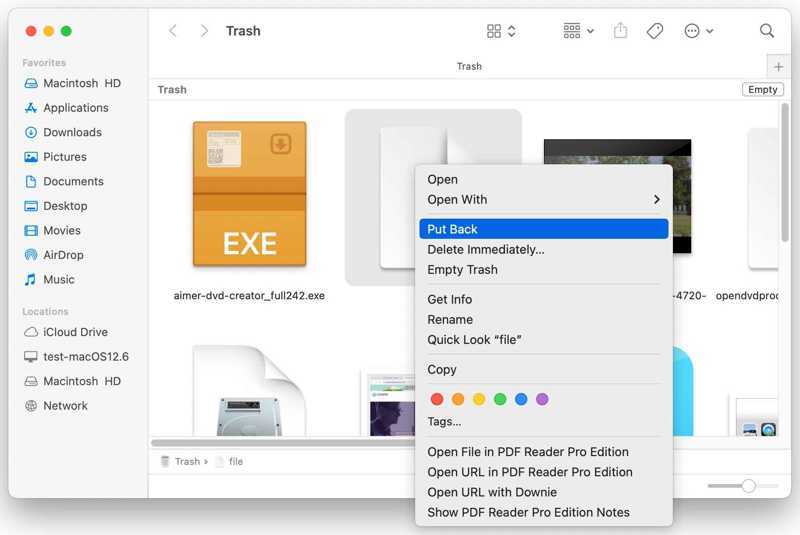Open Pictures in the sidebar
Screen dimensions: 800x535
(55, 157)
